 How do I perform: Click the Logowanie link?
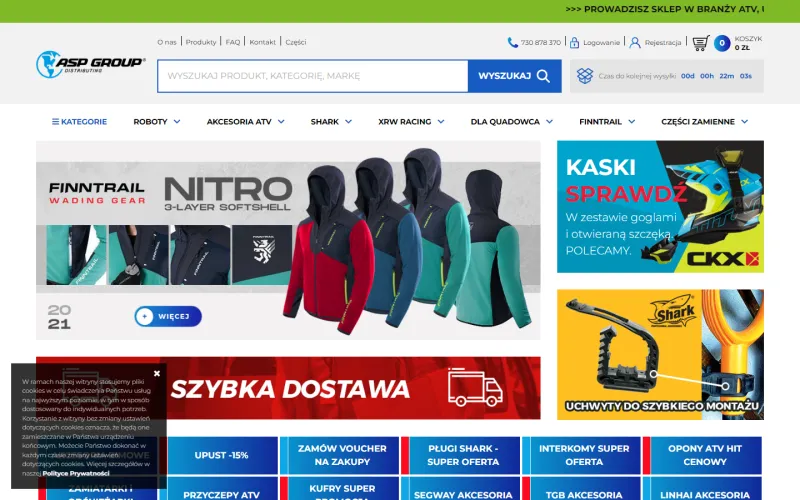(x=602, y=43)
